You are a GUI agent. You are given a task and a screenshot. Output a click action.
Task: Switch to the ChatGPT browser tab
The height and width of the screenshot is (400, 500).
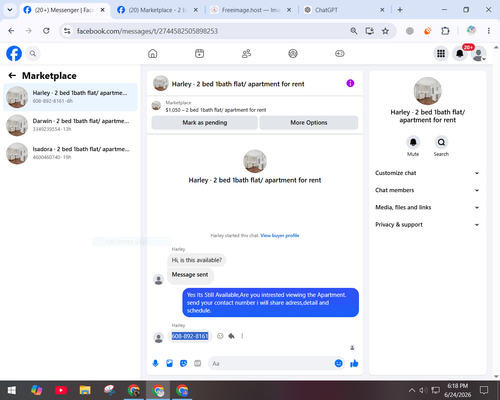click(x=344, y=10)
